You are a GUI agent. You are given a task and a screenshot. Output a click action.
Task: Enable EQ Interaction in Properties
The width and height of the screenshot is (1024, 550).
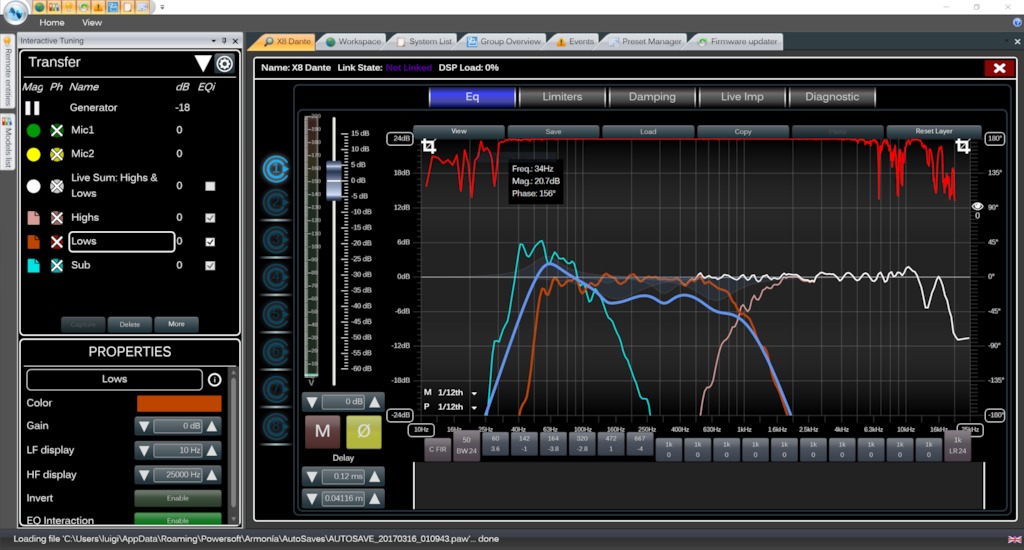(x=178, y=520)
